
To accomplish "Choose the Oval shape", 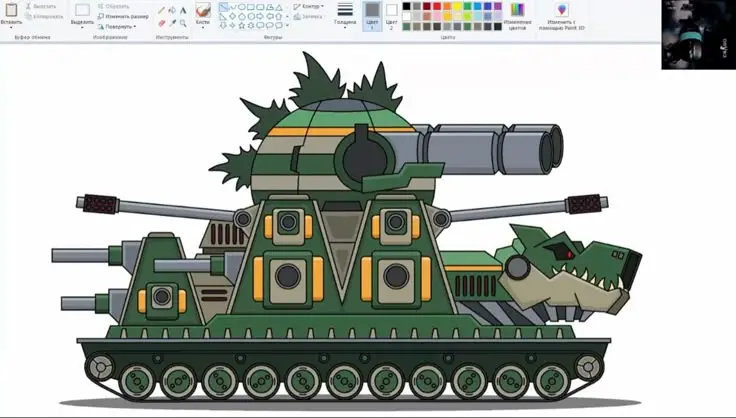I will pos(242,7).
